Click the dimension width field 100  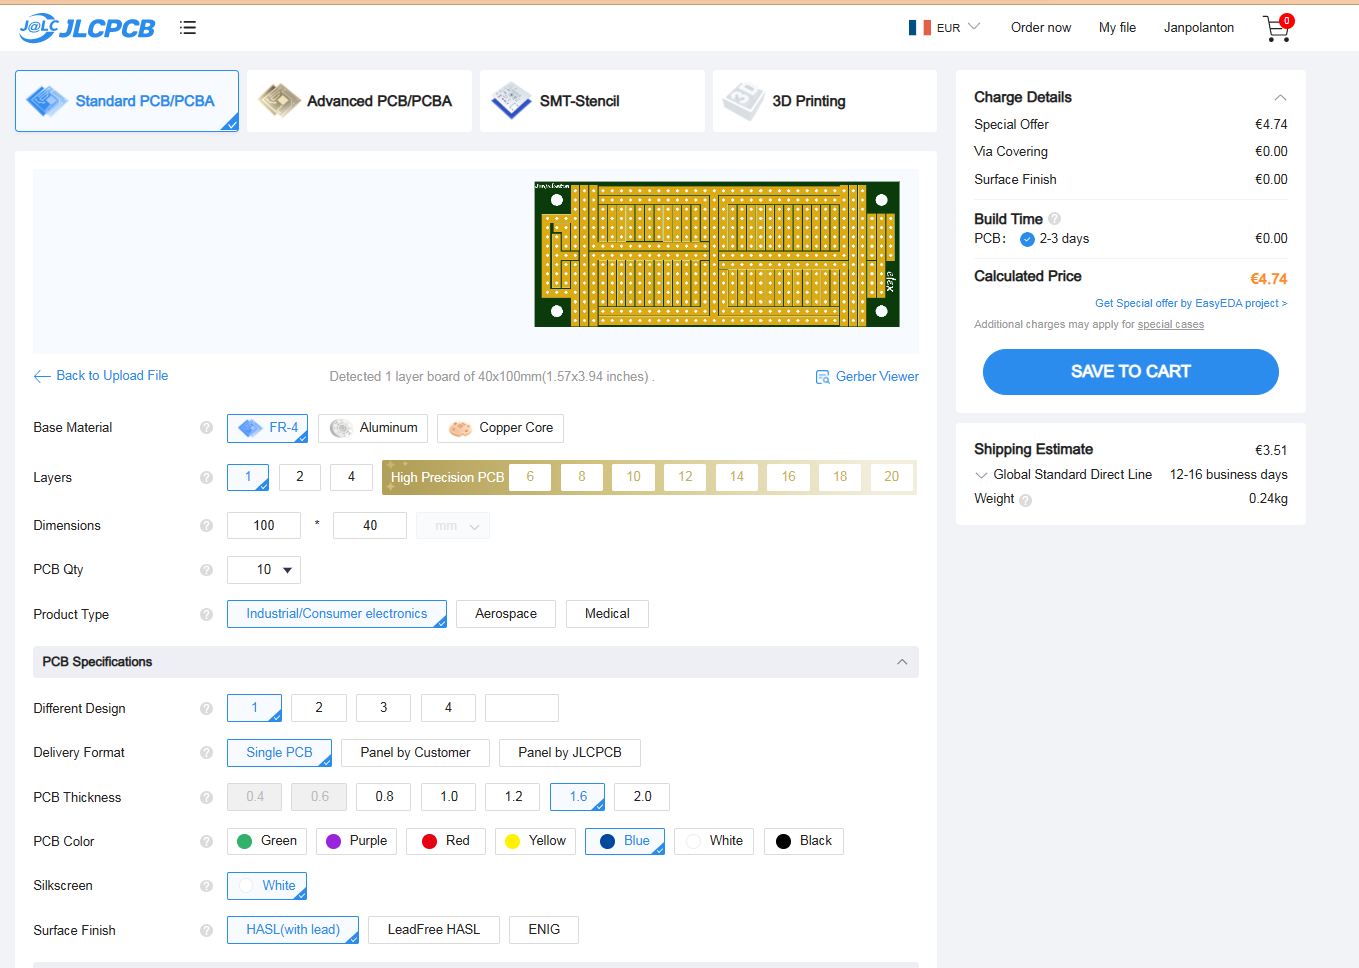[x=264, y=526]
